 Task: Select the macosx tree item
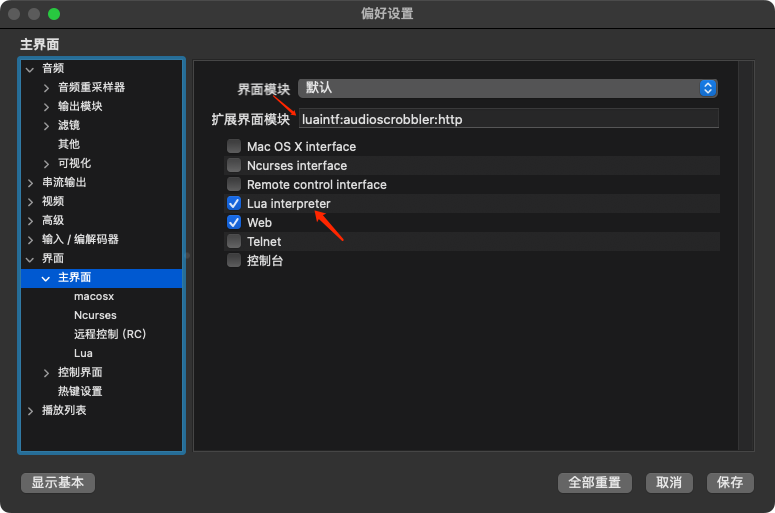tap(94, 297)
